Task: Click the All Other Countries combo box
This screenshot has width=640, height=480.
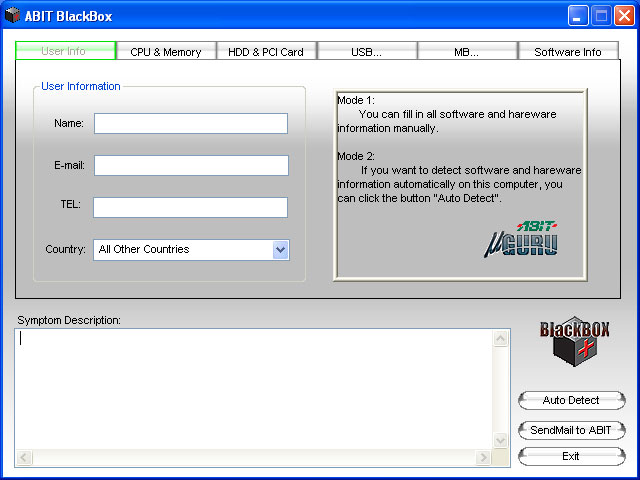Action: click(191, 250)
